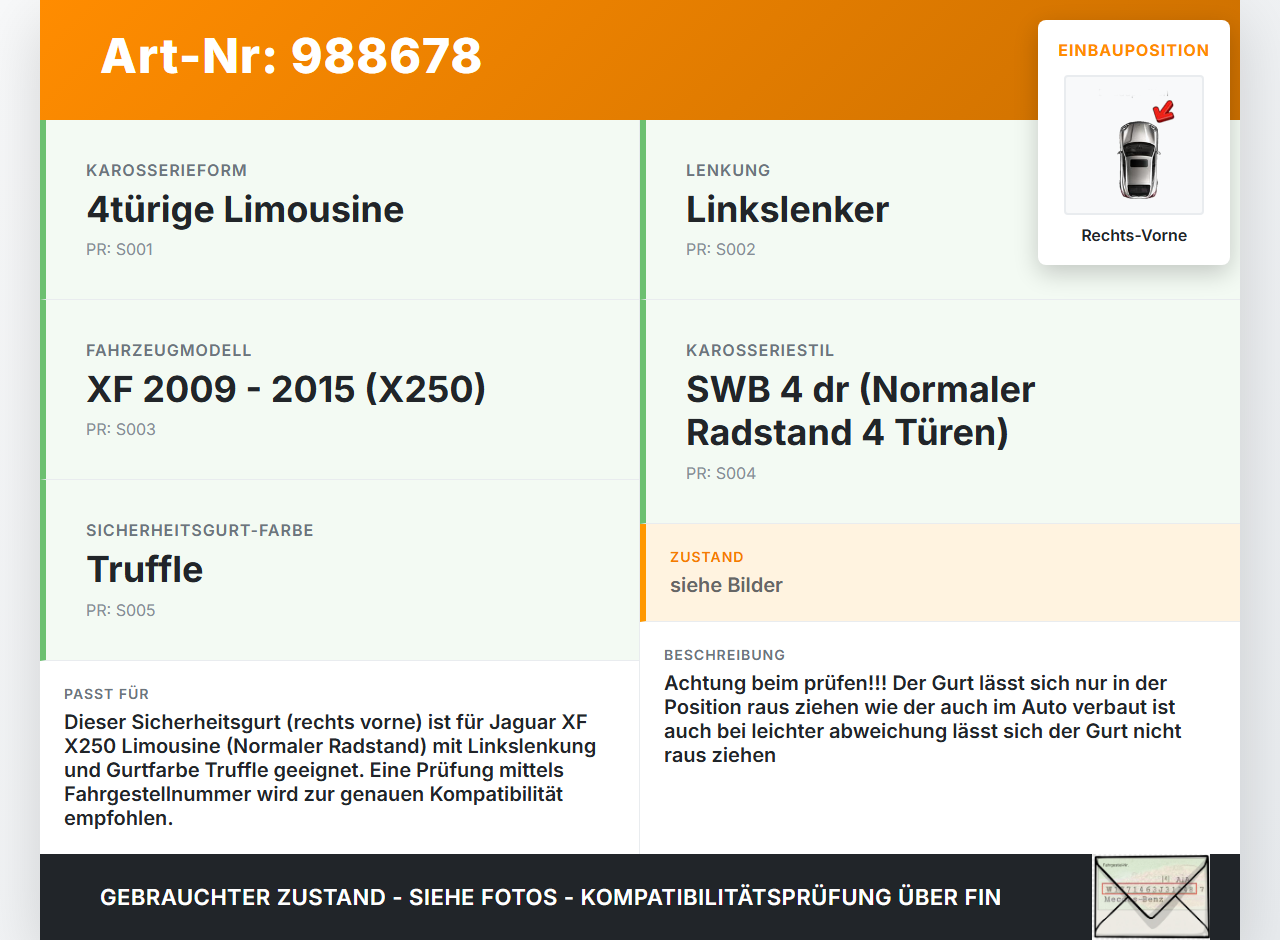The image size is (1280, 940).
Task: Click the car diagram in Einbauposition panel
Action: click(x=1133, y=145)
